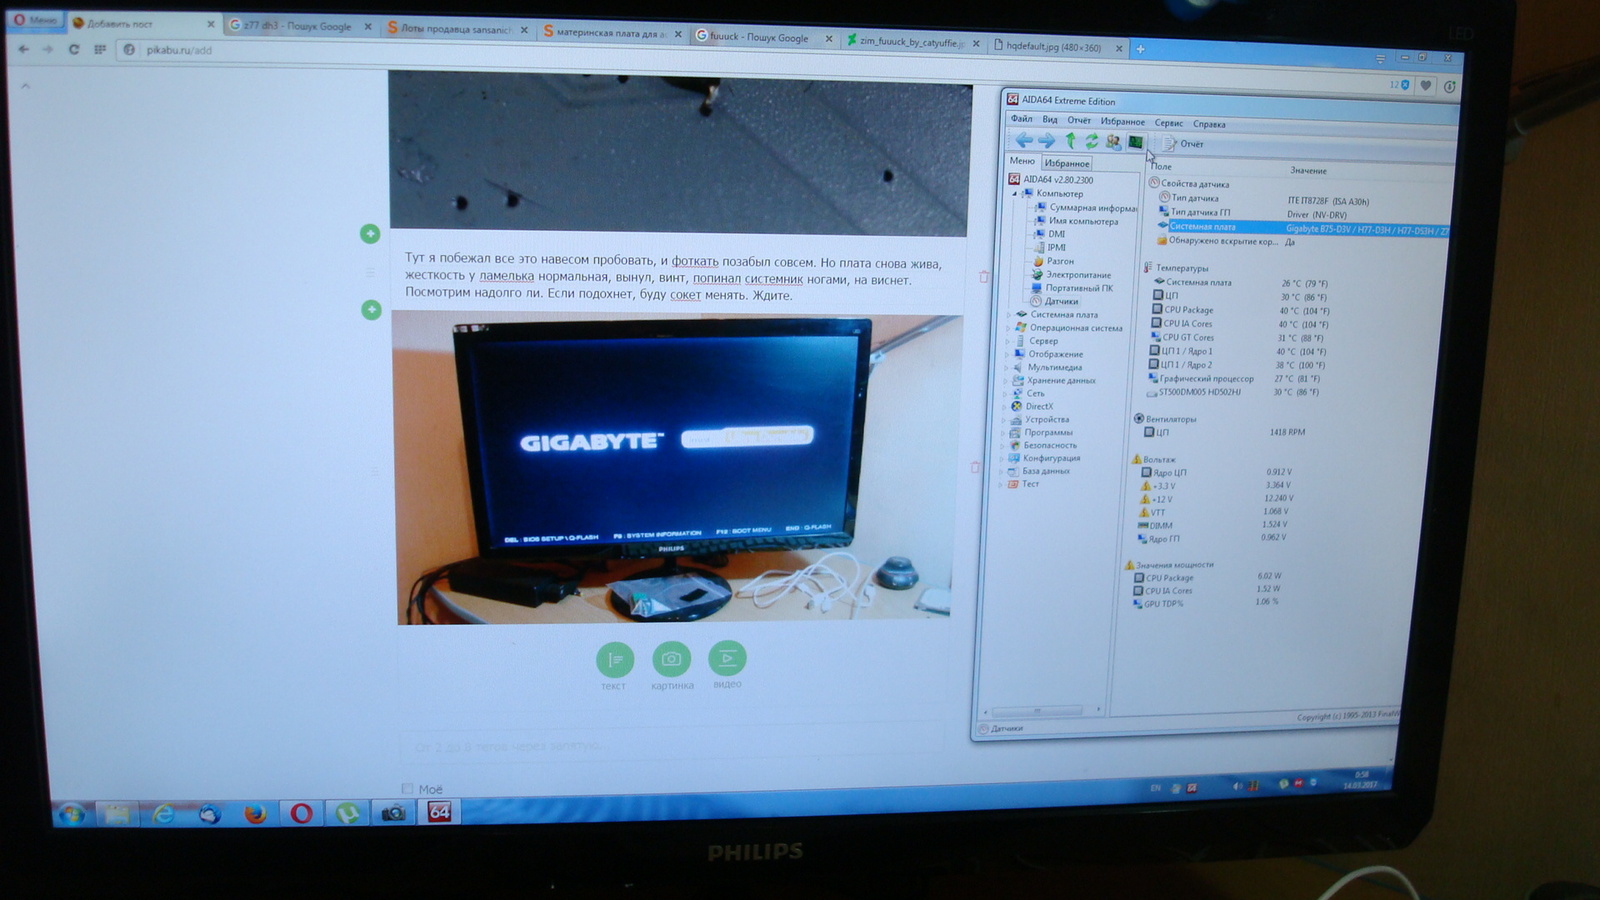Open the Windows Start menu
Viewport: 1600px width, 900px height.
pos(71,814)
